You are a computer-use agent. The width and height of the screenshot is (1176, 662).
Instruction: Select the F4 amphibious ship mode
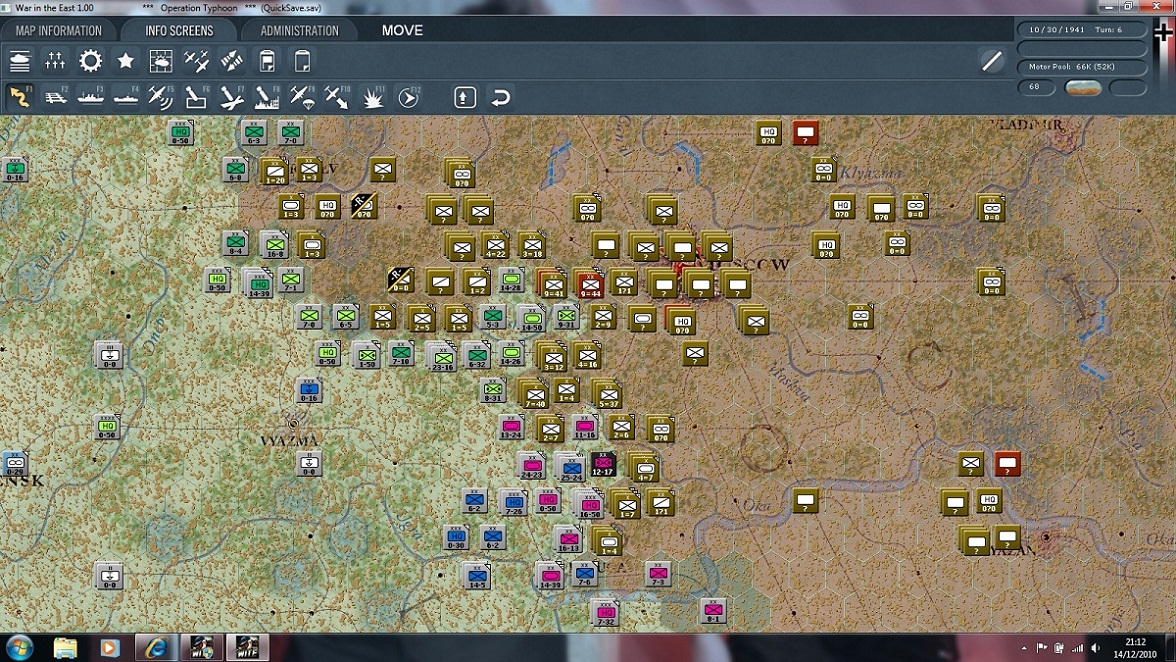[x=125, y=97]
